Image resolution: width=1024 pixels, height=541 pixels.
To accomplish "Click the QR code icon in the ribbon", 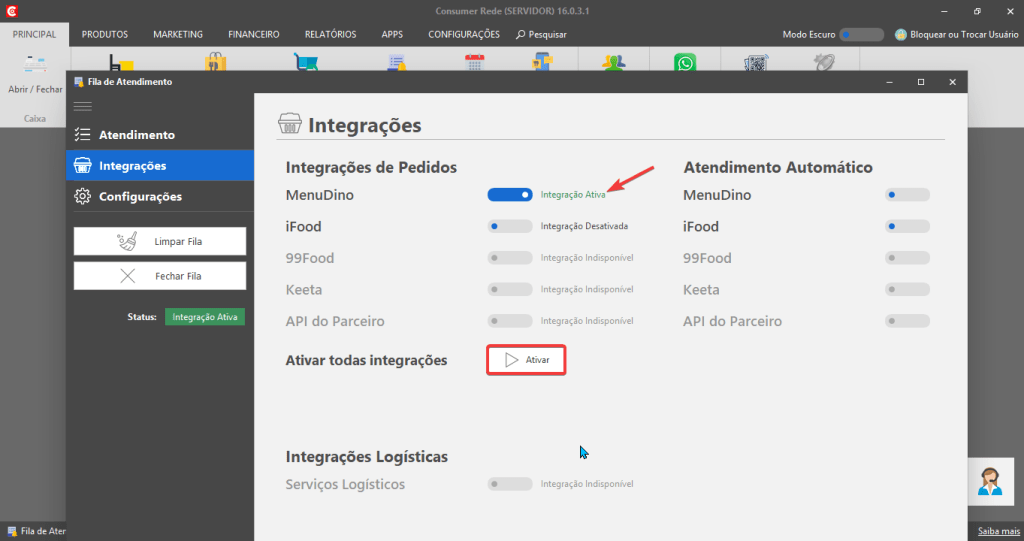I will pos(756,63).
